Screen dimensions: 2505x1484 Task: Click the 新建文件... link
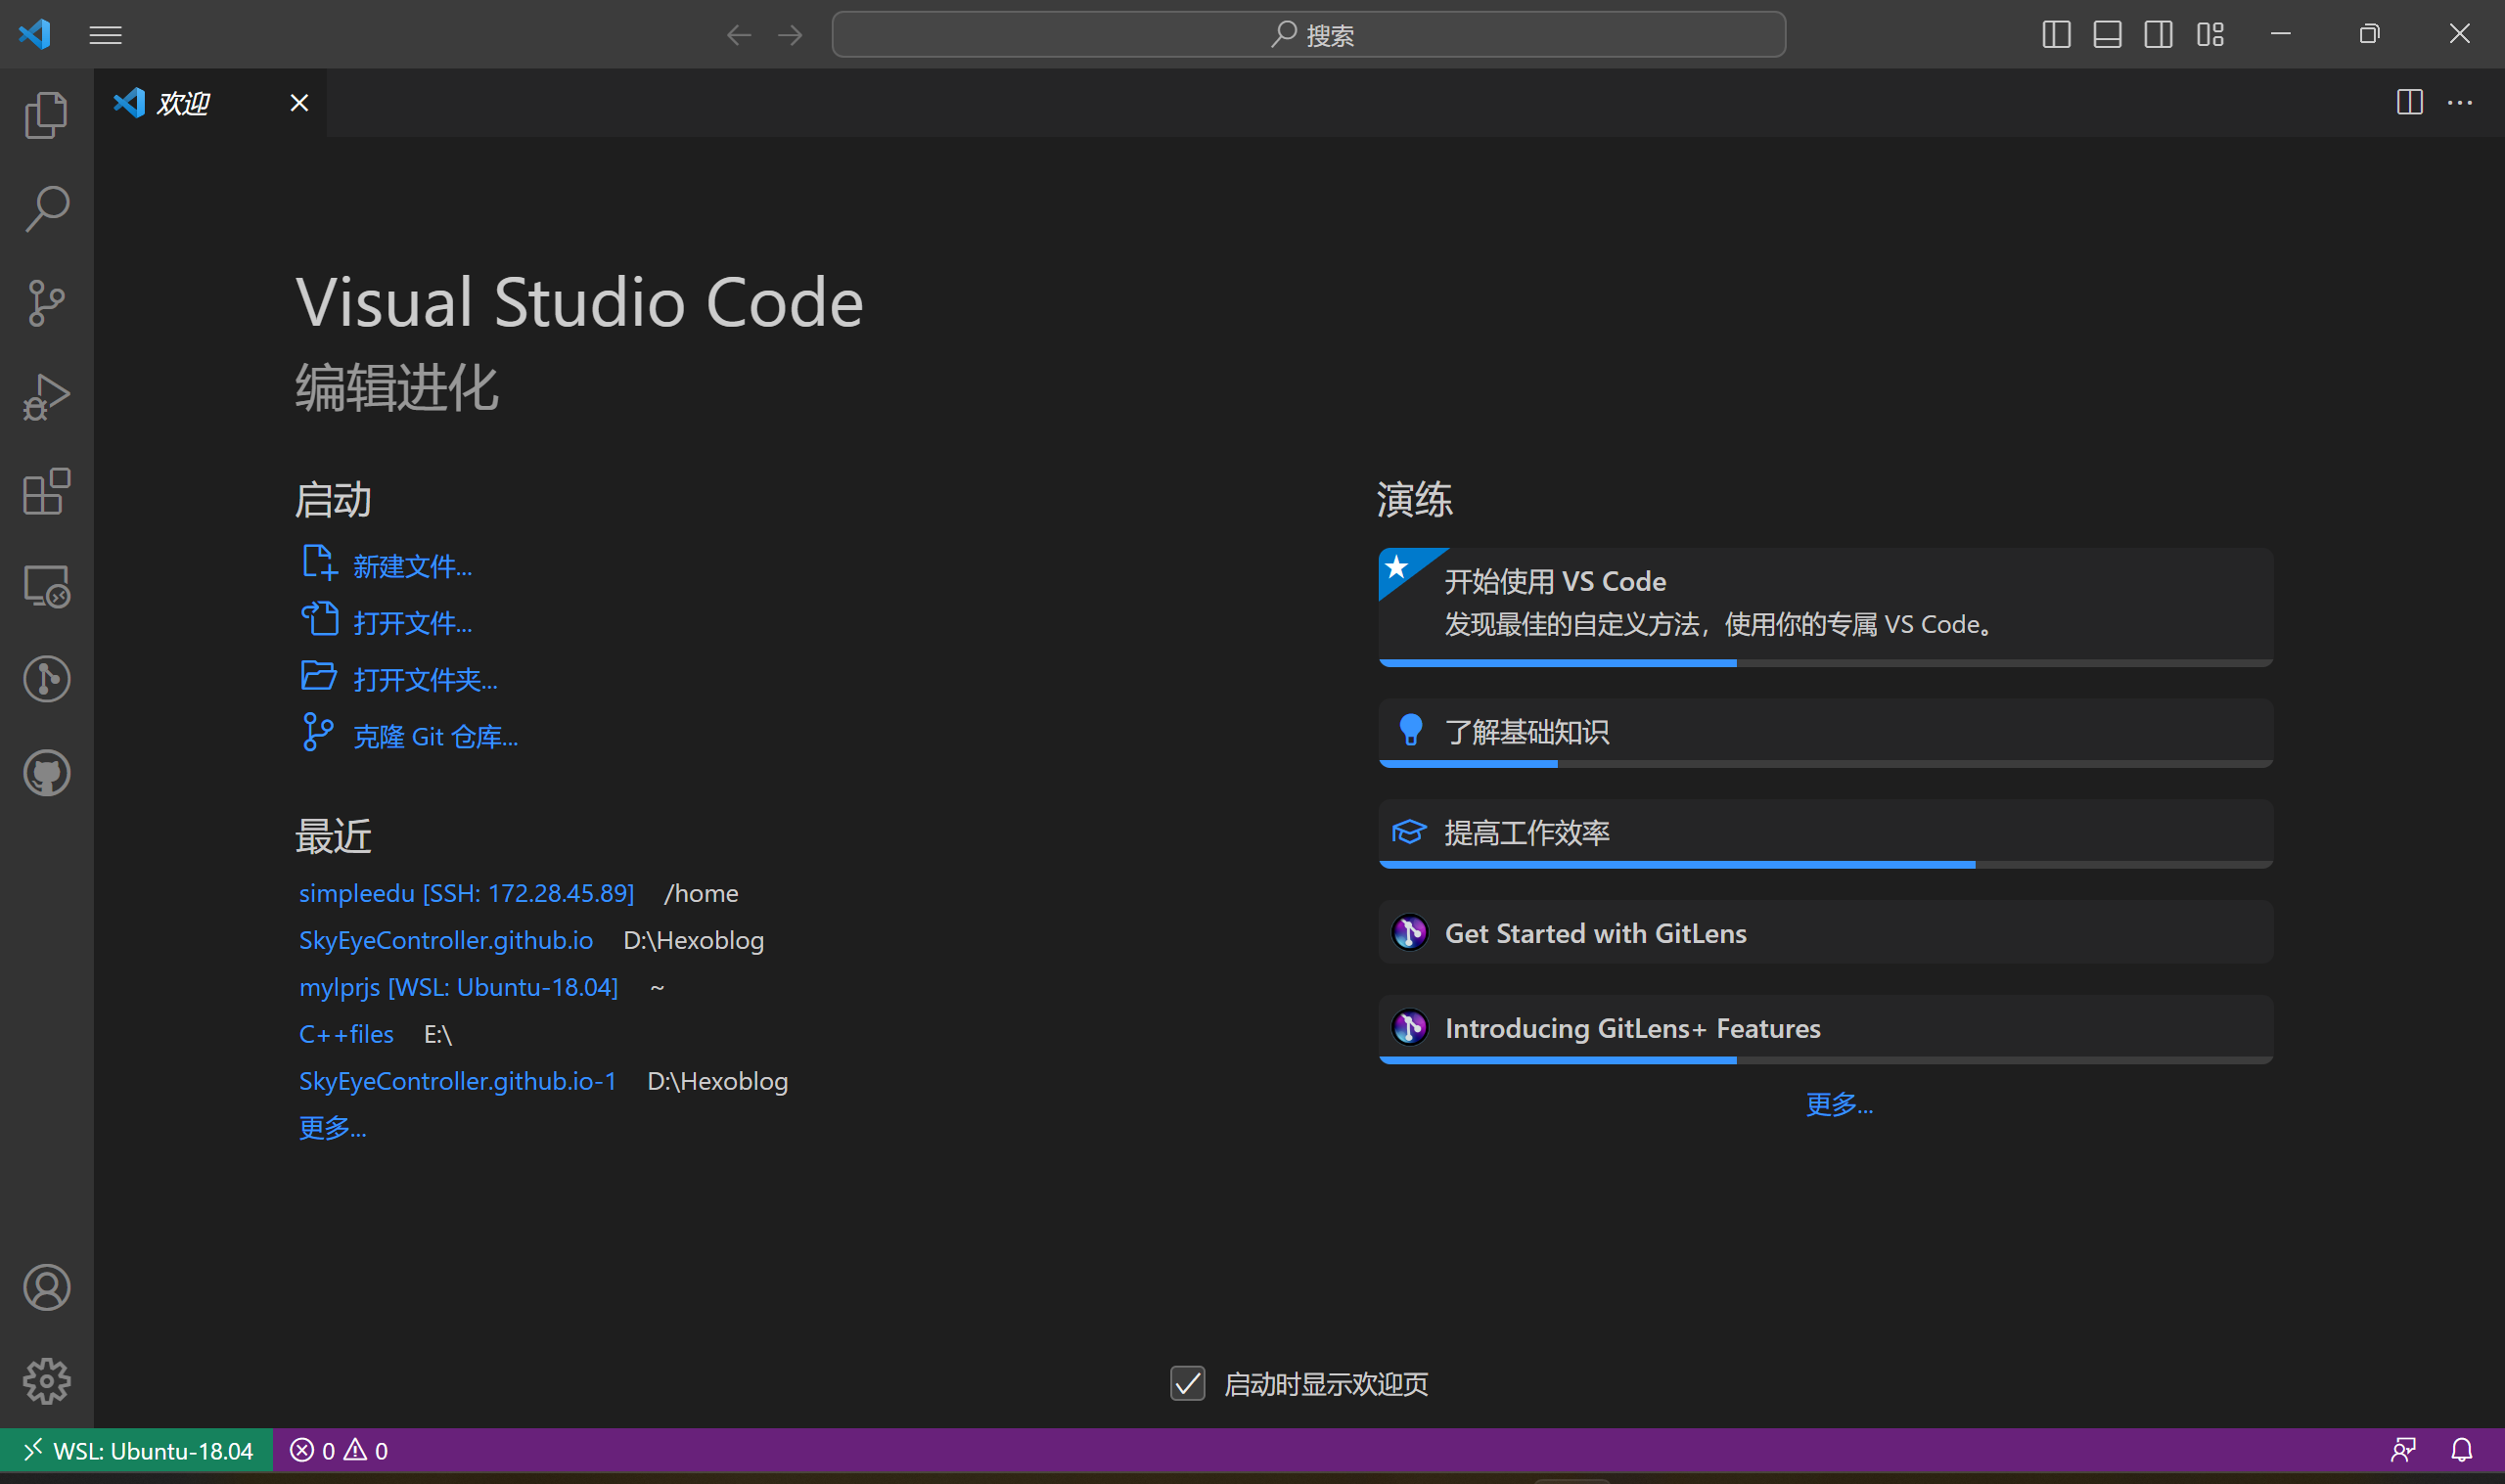412,567
